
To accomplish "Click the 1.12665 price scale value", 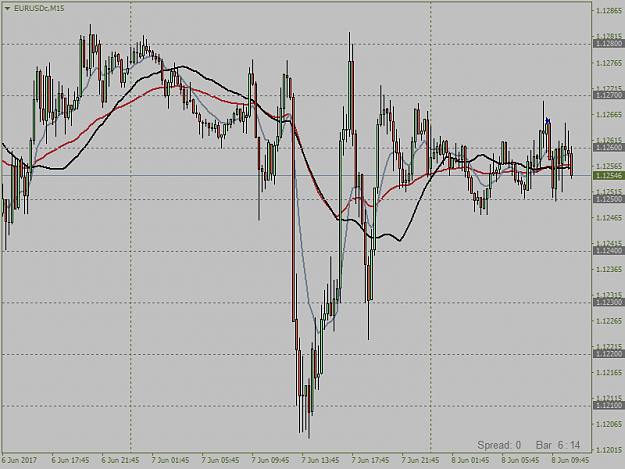I will (609, 115).
